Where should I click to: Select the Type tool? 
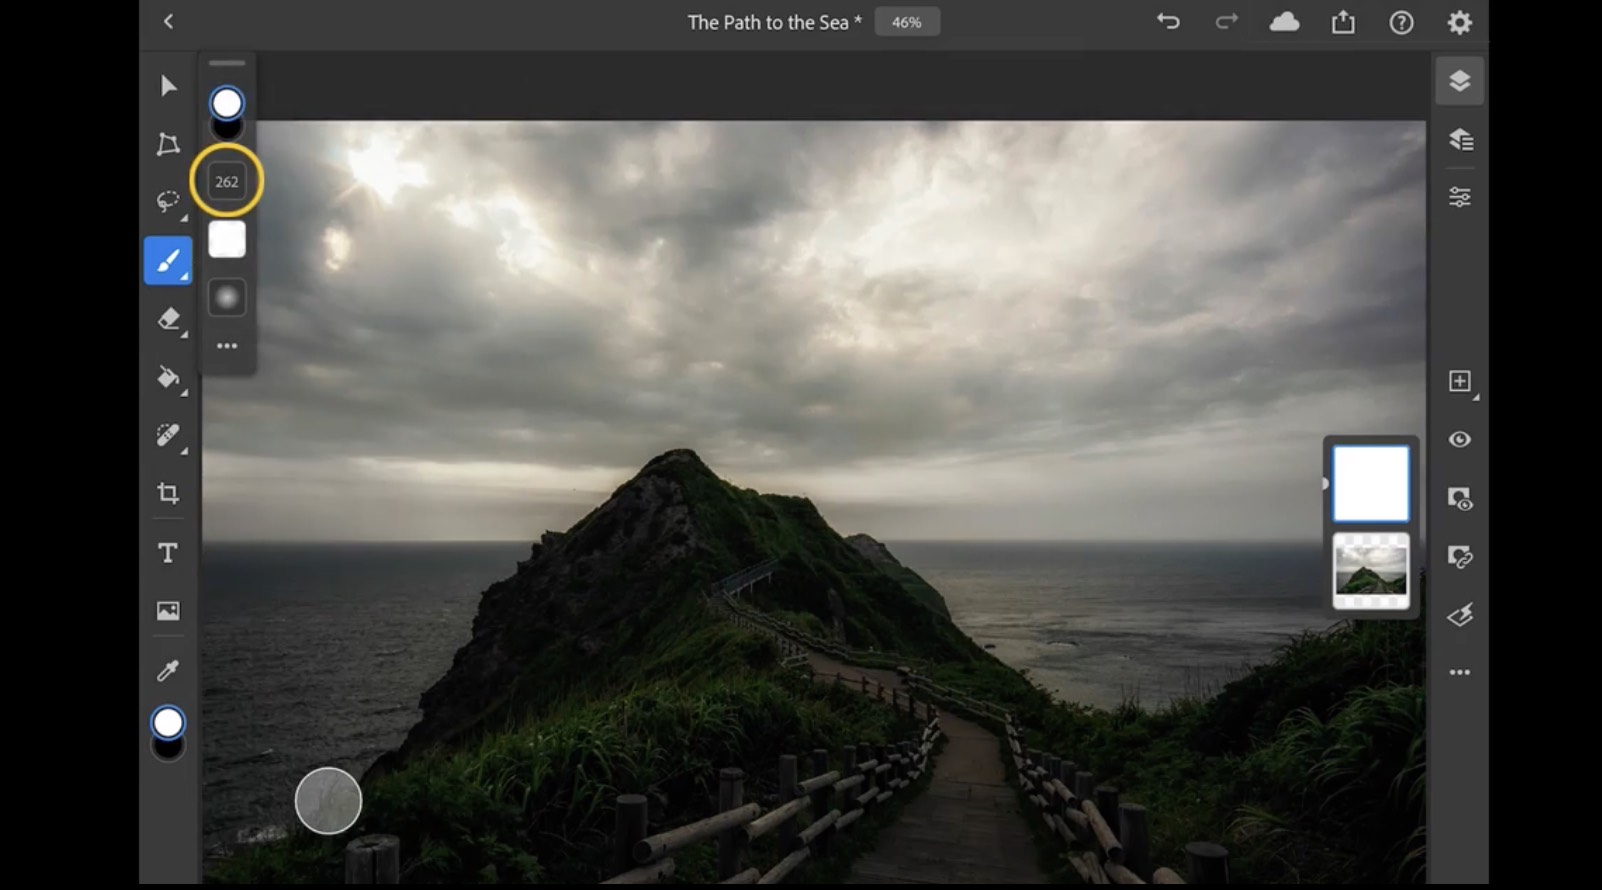pos(168,553)
